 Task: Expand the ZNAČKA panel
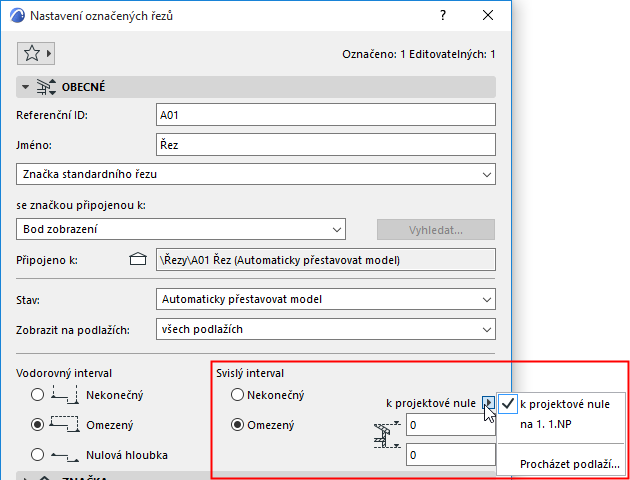coord(25,478)
